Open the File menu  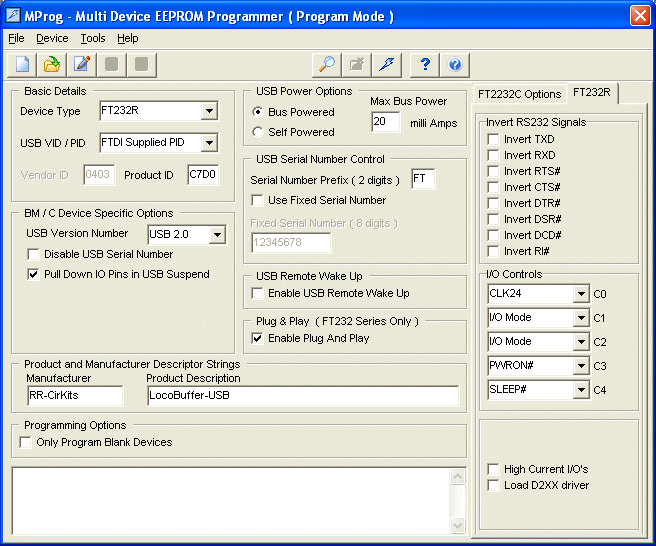[16, 38]
